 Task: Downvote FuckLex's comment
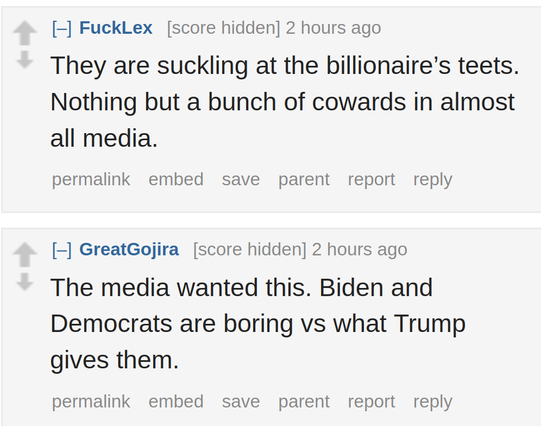click(x=25, y=59)
